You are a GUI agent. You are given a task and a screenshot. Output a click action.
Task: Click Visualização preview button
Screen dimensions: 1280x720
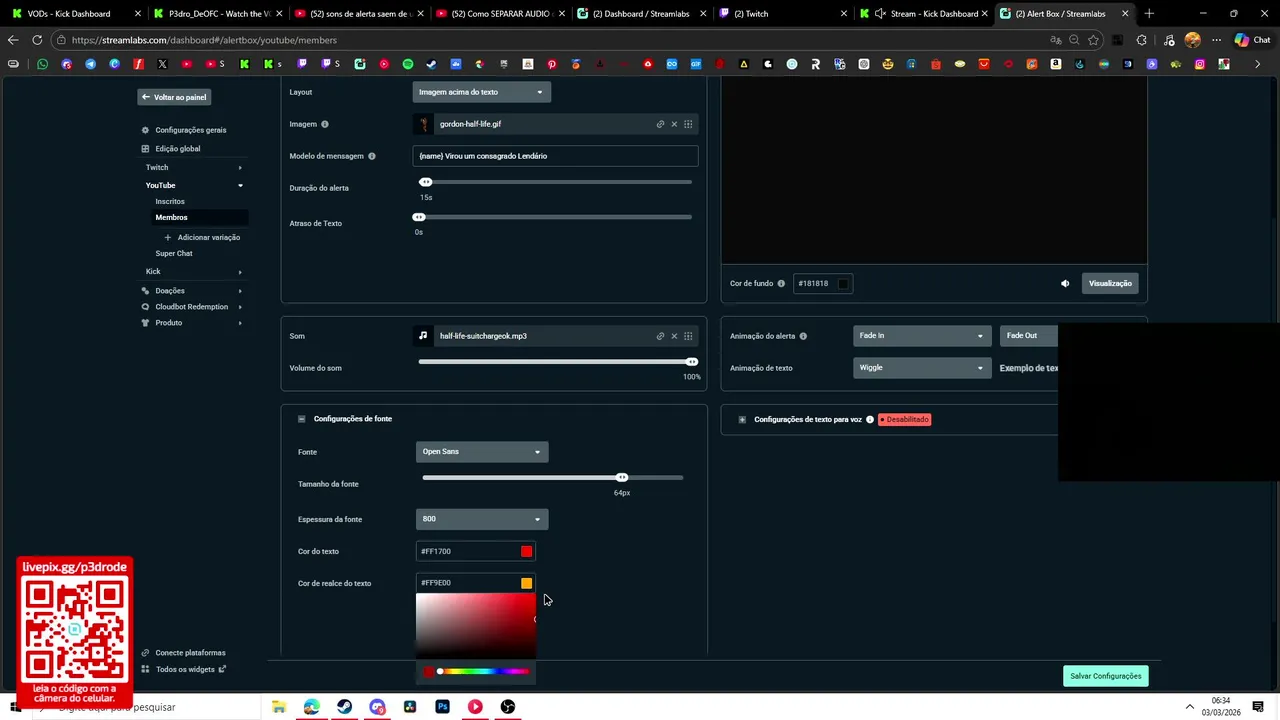click(1110, 283)
